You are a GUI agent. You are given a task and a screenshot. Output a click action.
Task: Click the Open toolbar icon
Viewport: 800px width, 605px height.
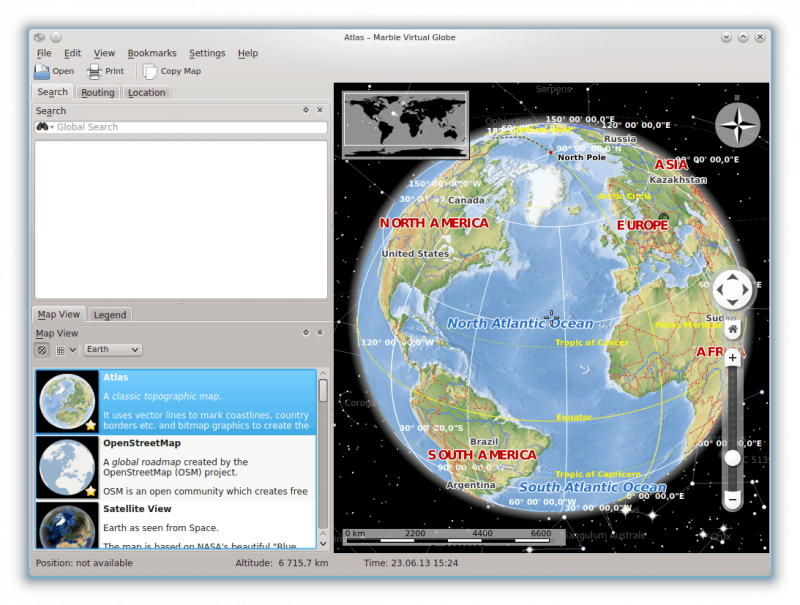(x=42, y=71)
